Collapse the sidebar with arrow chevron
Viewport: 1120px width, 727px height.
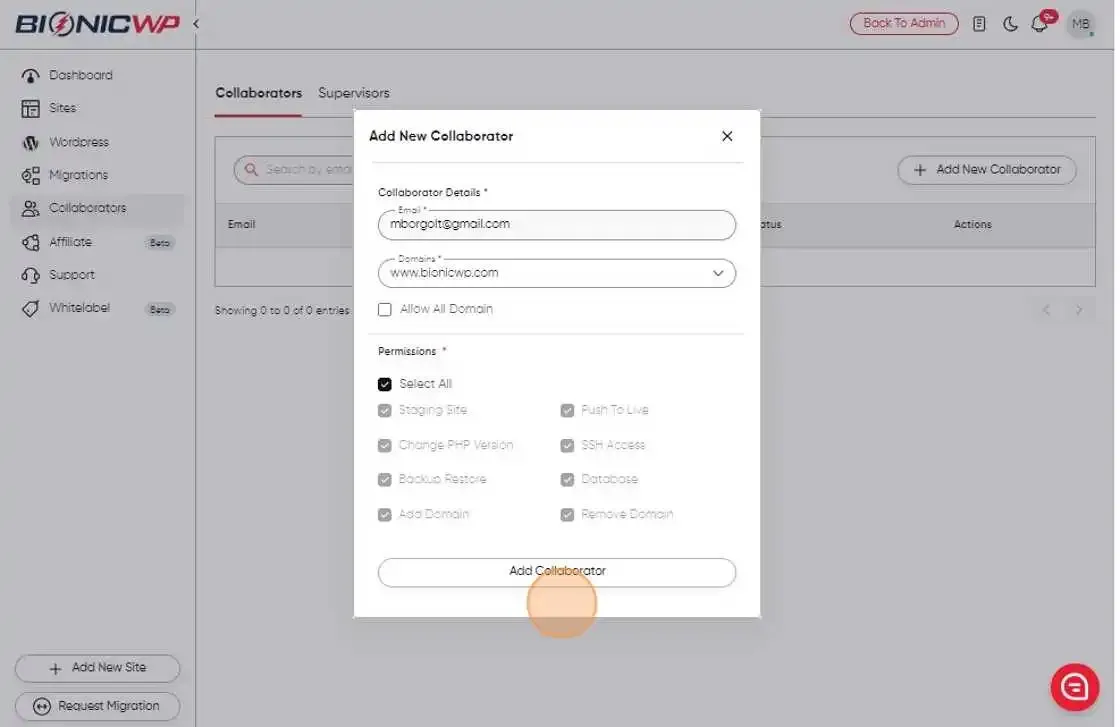(x=196, y=24)
